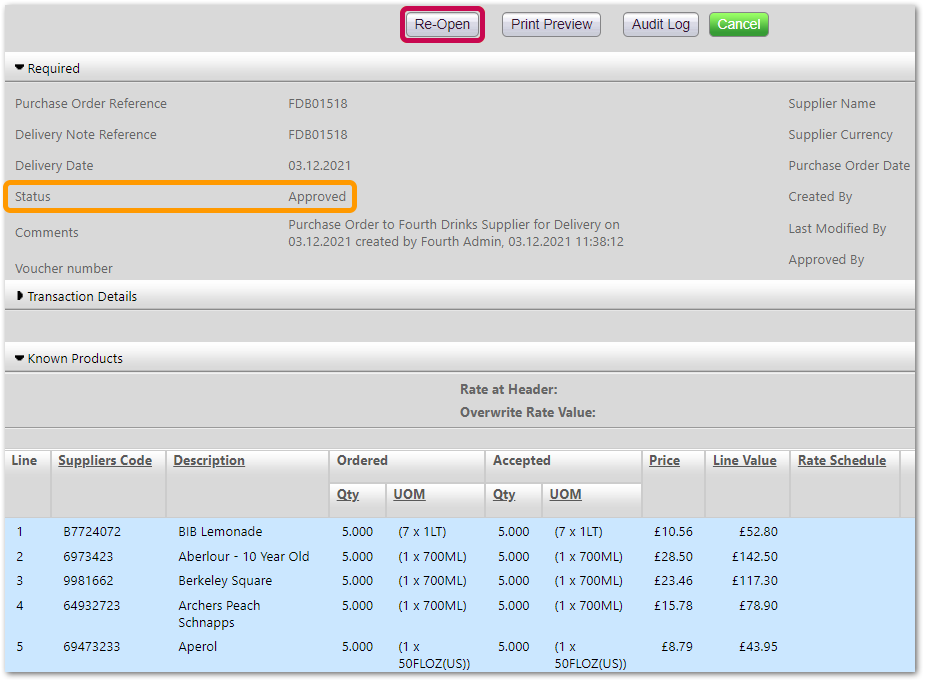Click line value £78.90

pos(758,605)
